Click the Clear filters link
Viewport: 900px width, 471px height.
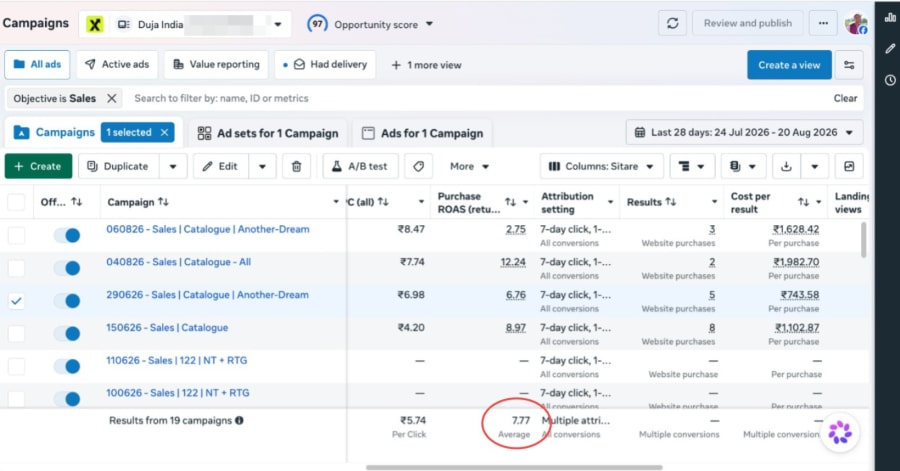pyautogui.click(x=845, y=99)
